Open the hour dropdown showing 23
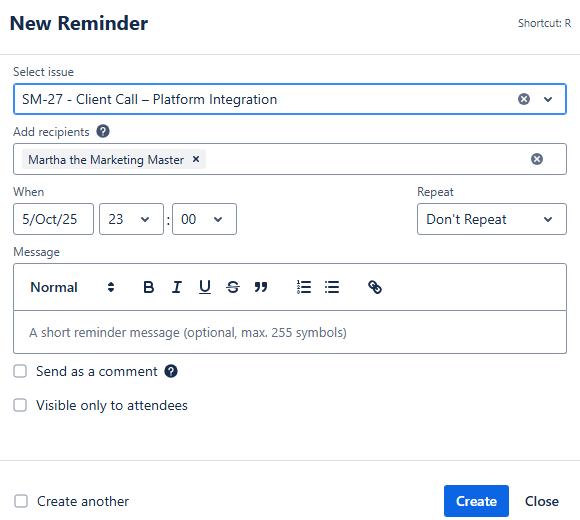The height and width of the screenshot is (520, 580). tap(131, 219)
